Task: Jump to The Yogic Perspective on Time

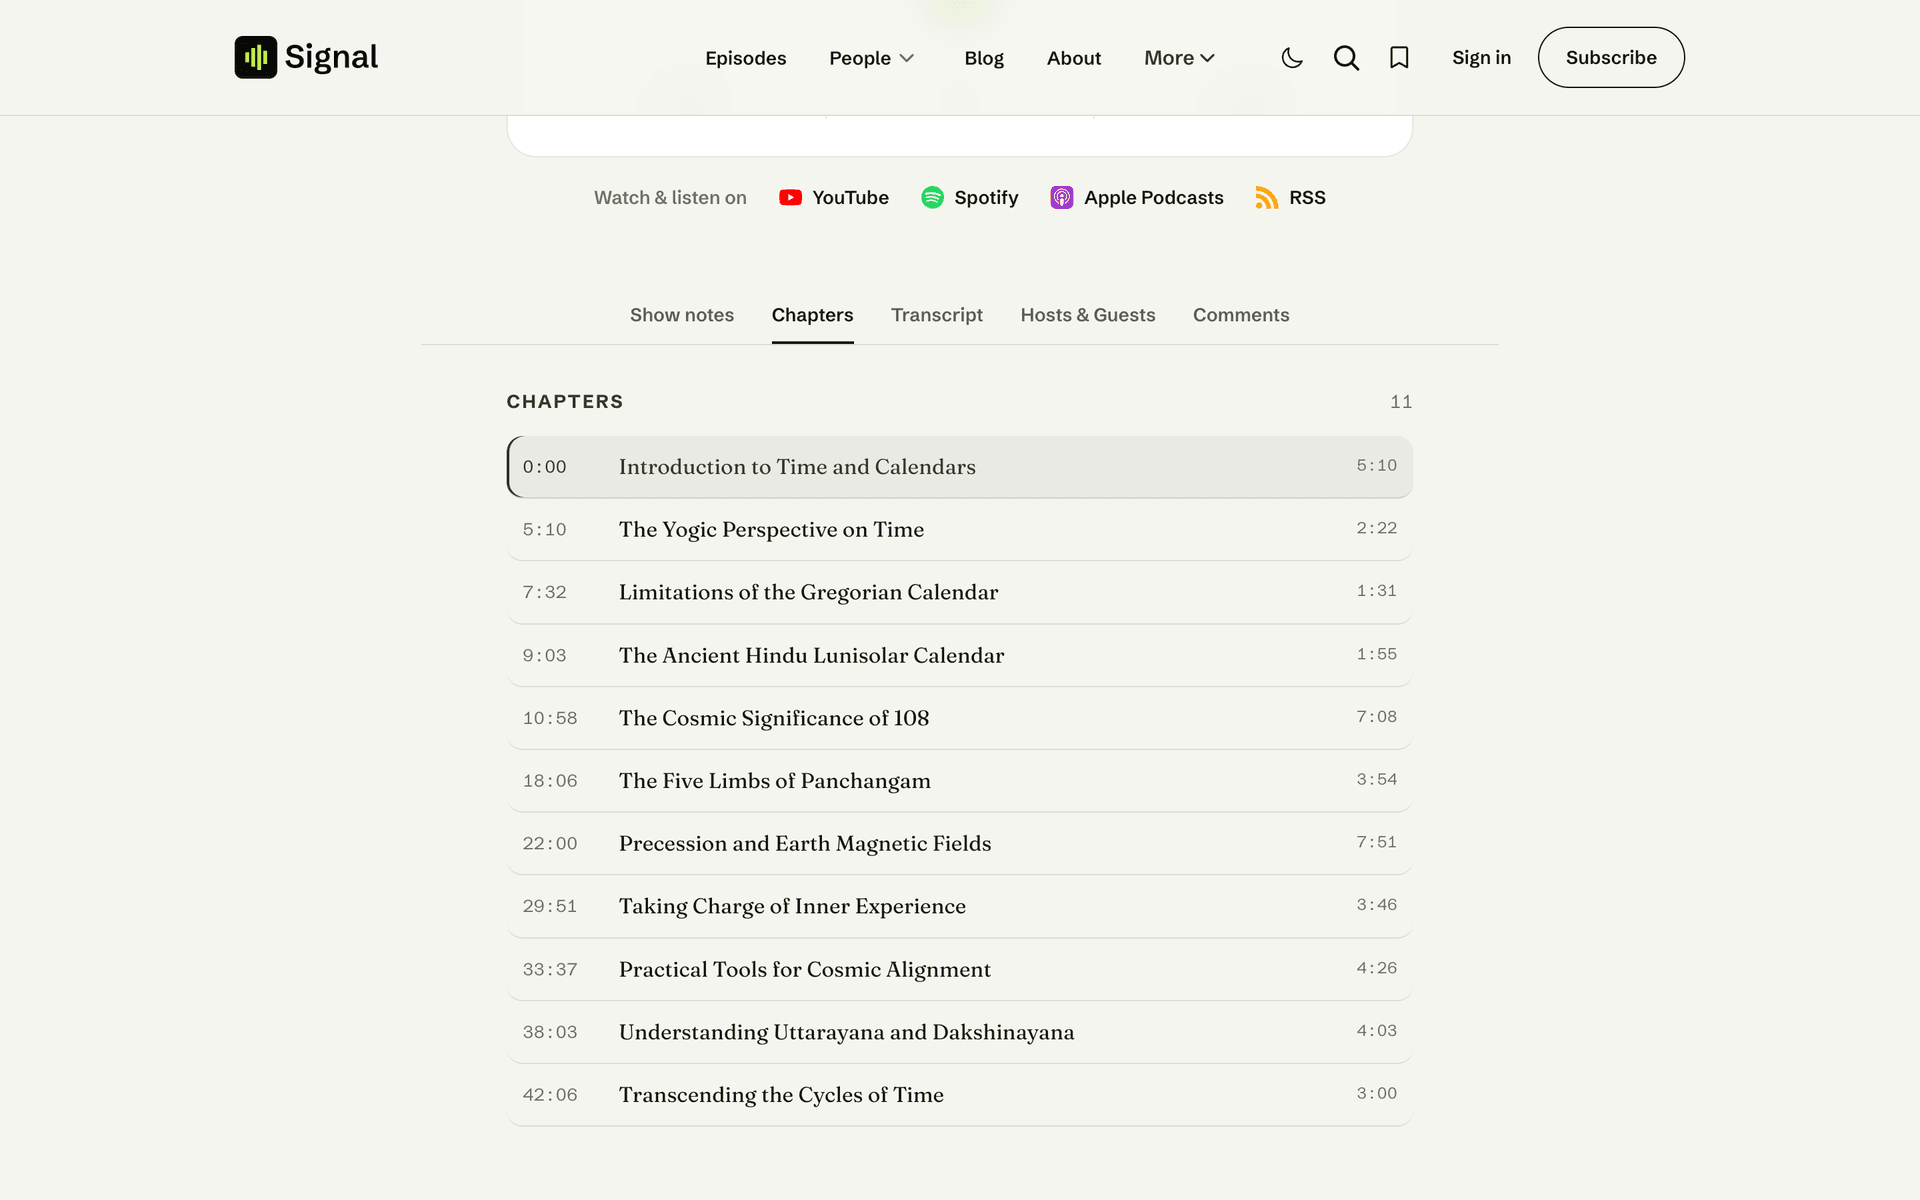Action: coord(960,530)
